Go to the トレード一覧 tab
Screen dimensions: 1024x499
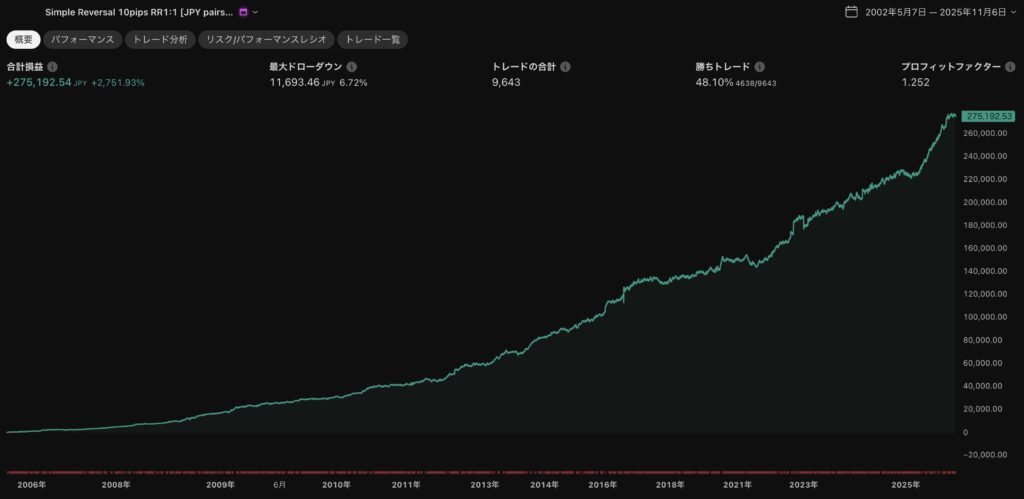(372, 40)
